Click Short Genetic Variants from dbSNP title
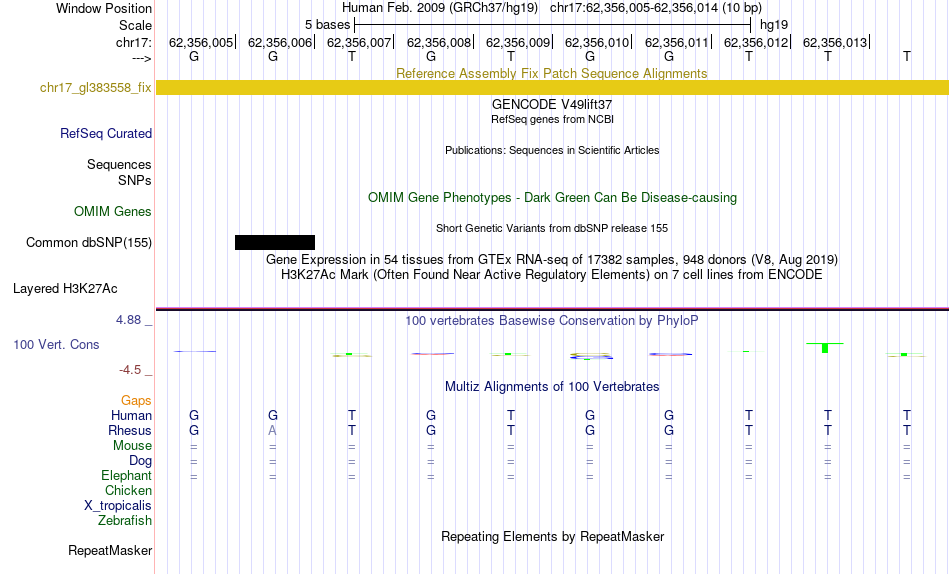Image resolution: width=950 pixels, height=574 pixels. [x=552, y=229]
